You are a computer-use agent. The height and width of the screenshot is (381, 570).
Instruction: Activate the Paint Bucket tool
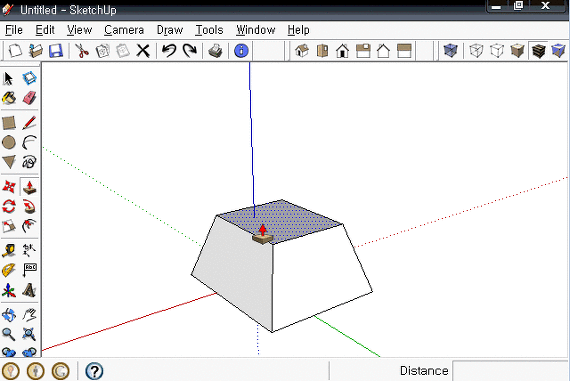[9, 98]
